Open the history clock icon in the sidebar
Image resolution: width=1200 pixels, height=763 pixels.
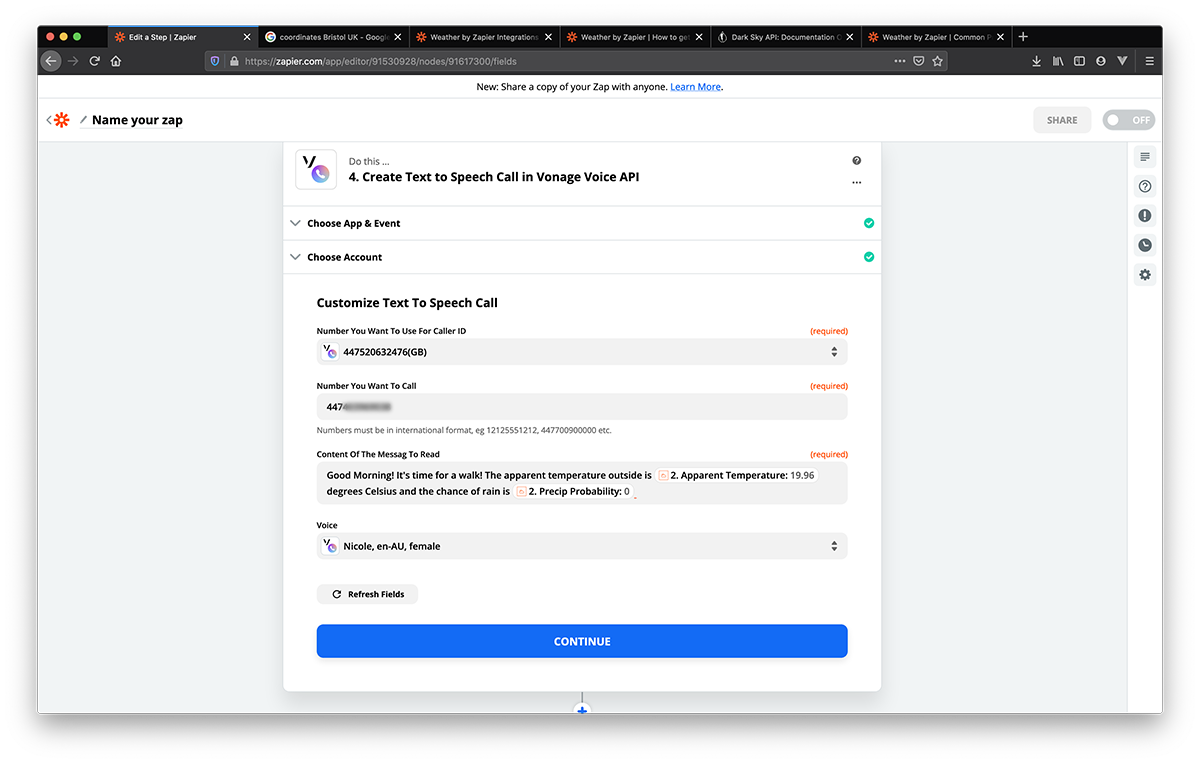tap(1145, 245)
